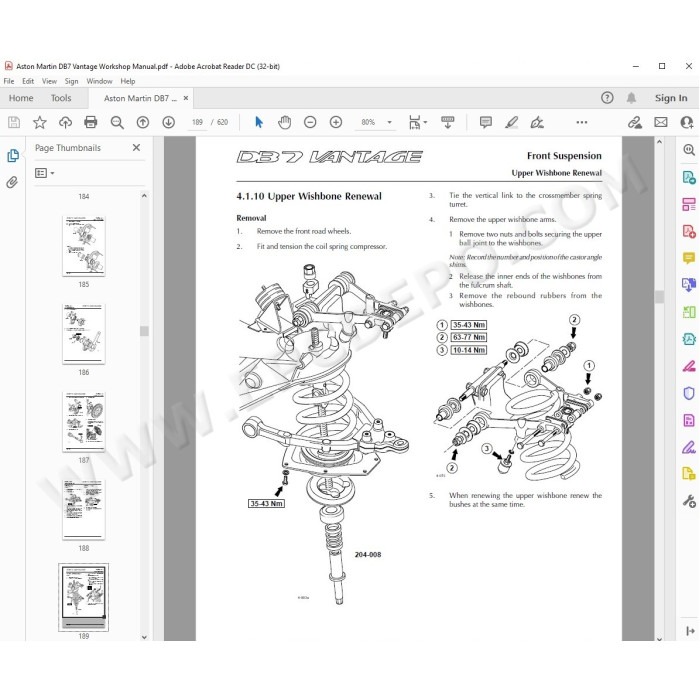700x700 pixels.
Task: Open the Help question mark icon
Action: [607, 98]
